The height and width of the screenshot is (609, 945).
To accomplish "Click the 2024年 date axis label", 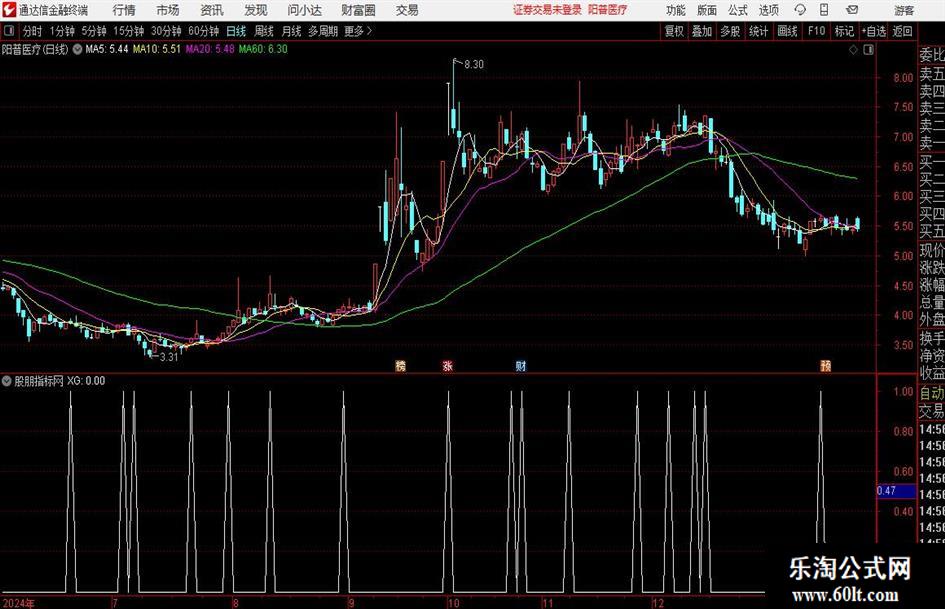I will tap(19, 603).
